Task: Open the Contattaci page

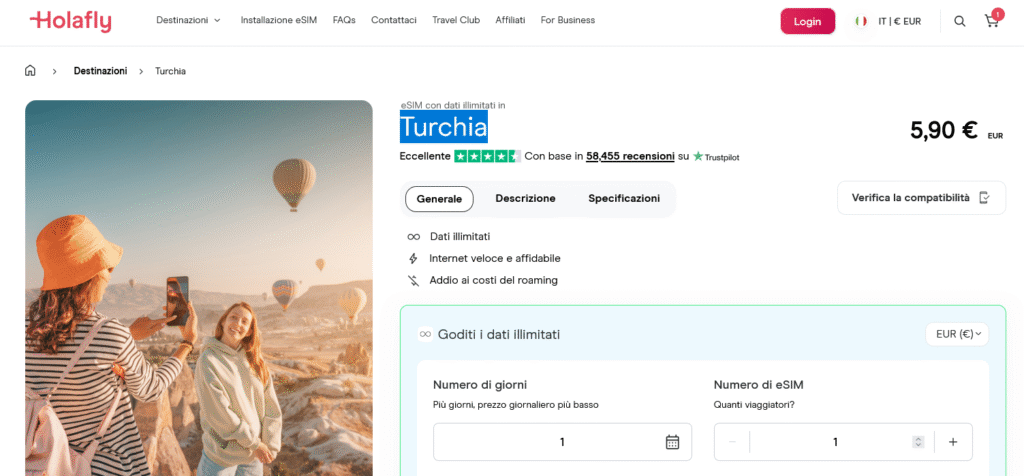Action: pos(394,20)
